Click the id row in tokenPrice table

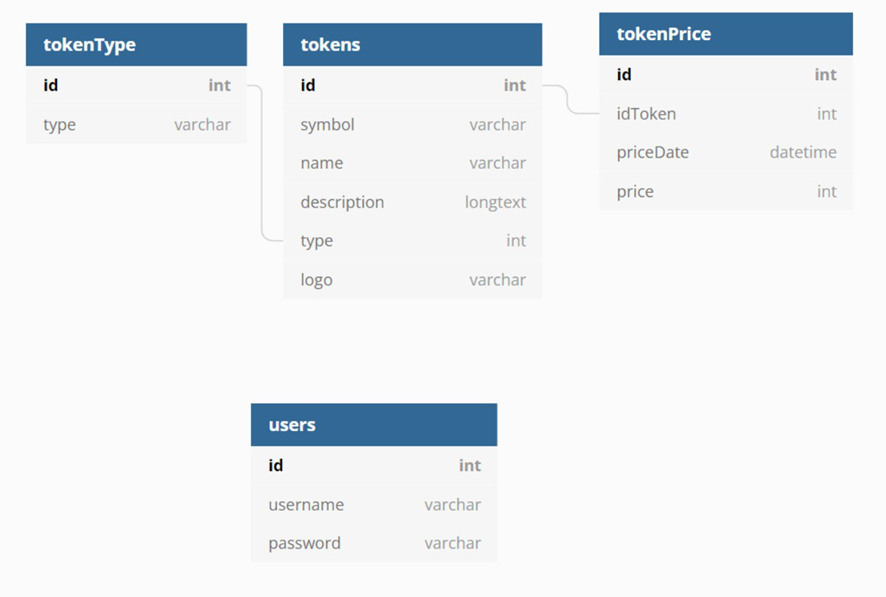coord(726,75)
